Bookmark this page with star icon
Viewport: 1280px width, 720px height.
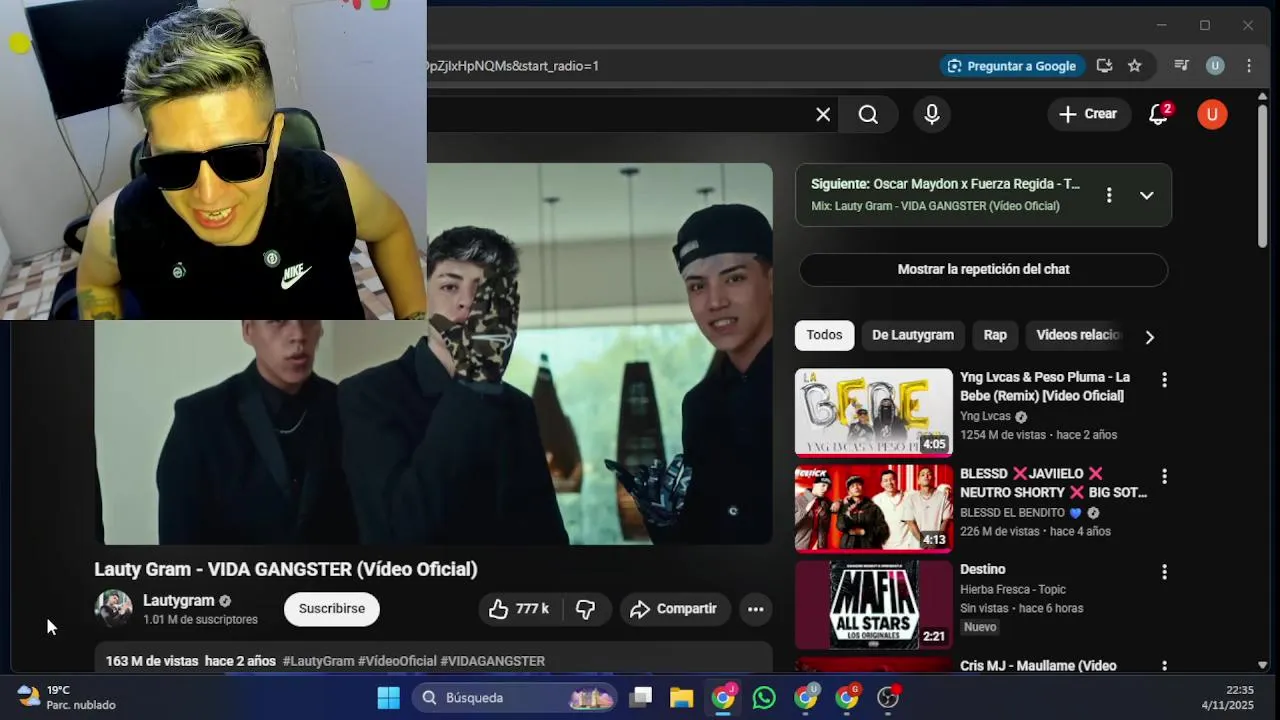(x=1135, y=66)
